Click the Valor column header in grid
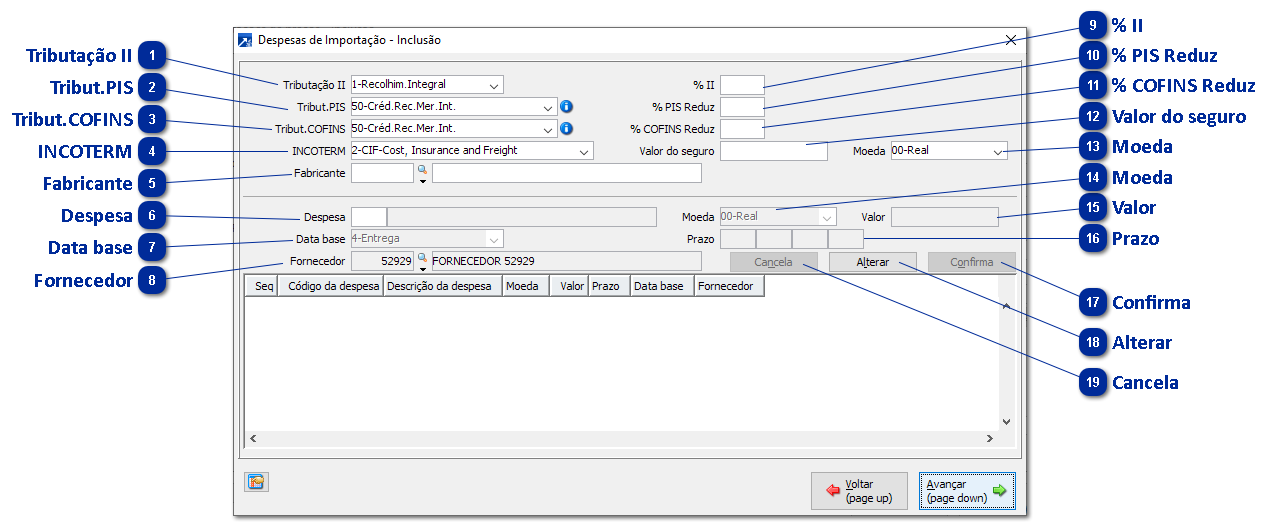Image resolution: width=1271 pixels, height=527 pixels. pyautogui.click(x=569, y=286)
